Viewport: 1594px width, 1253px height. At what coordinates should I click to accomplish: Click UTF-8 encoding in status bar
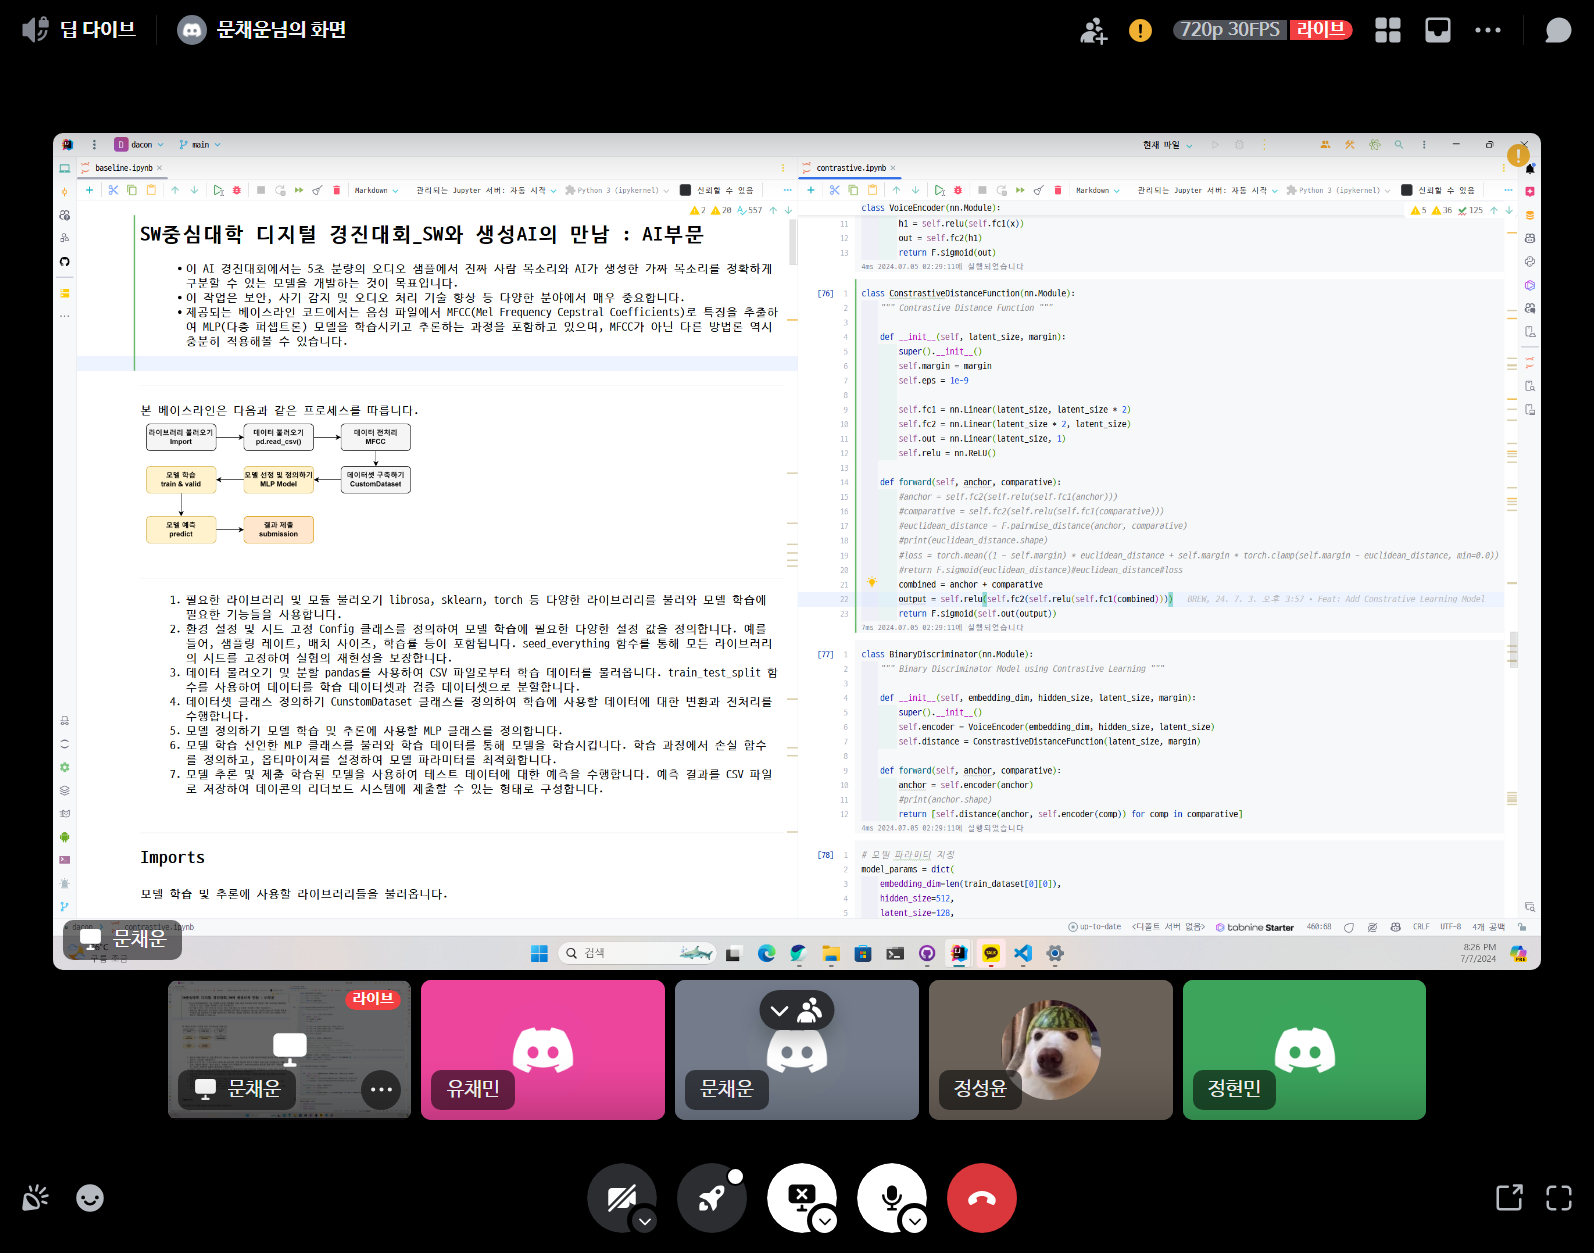pyautogui.click(x=1450, y=927)
